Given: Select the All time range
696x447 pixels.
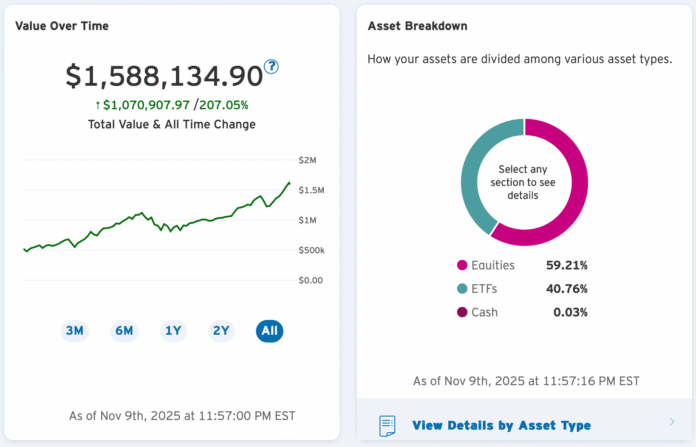Looking at the screenshot, I should tap(269, 331).
